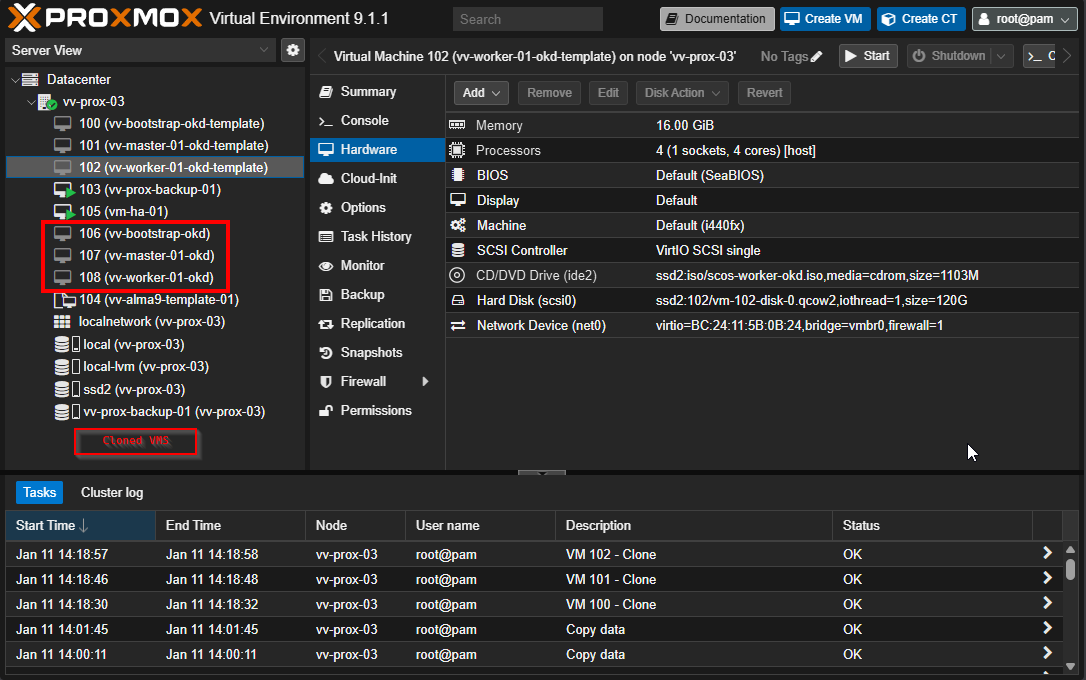Open the Shutdown options dropdown arrow
Screen dimensions: 1086x680
coord(1001,57)
